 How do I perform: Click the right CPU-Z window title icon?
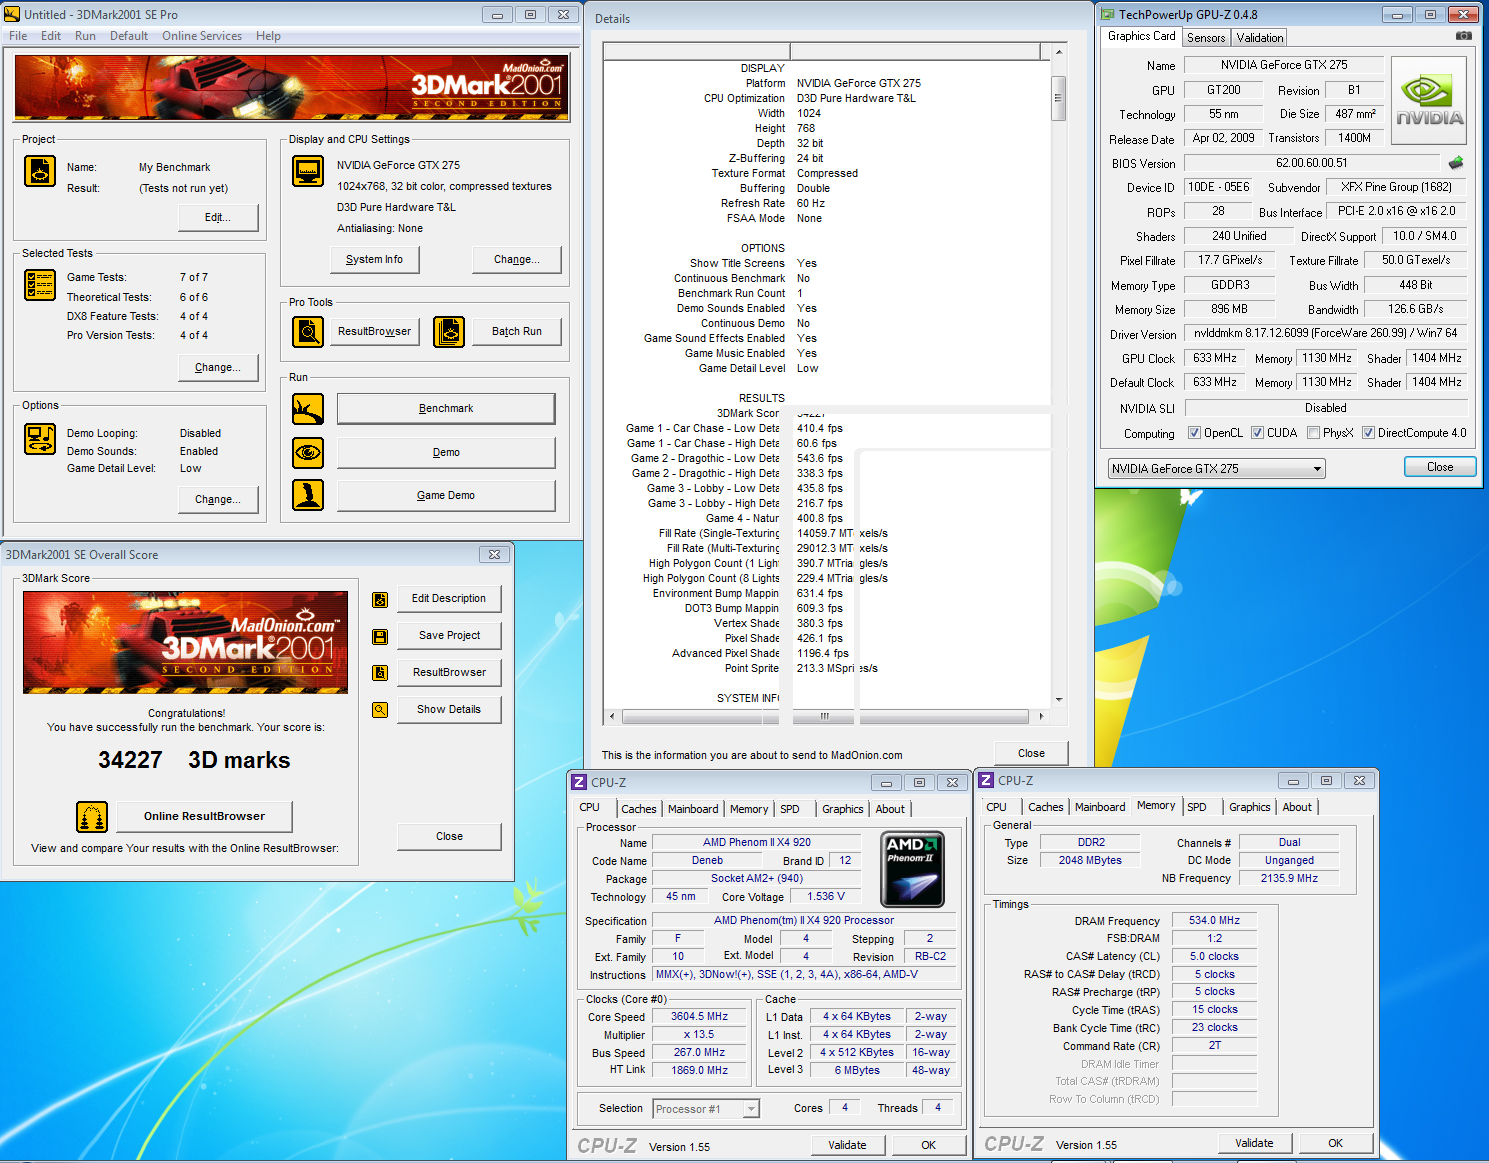tap(986, 780)
